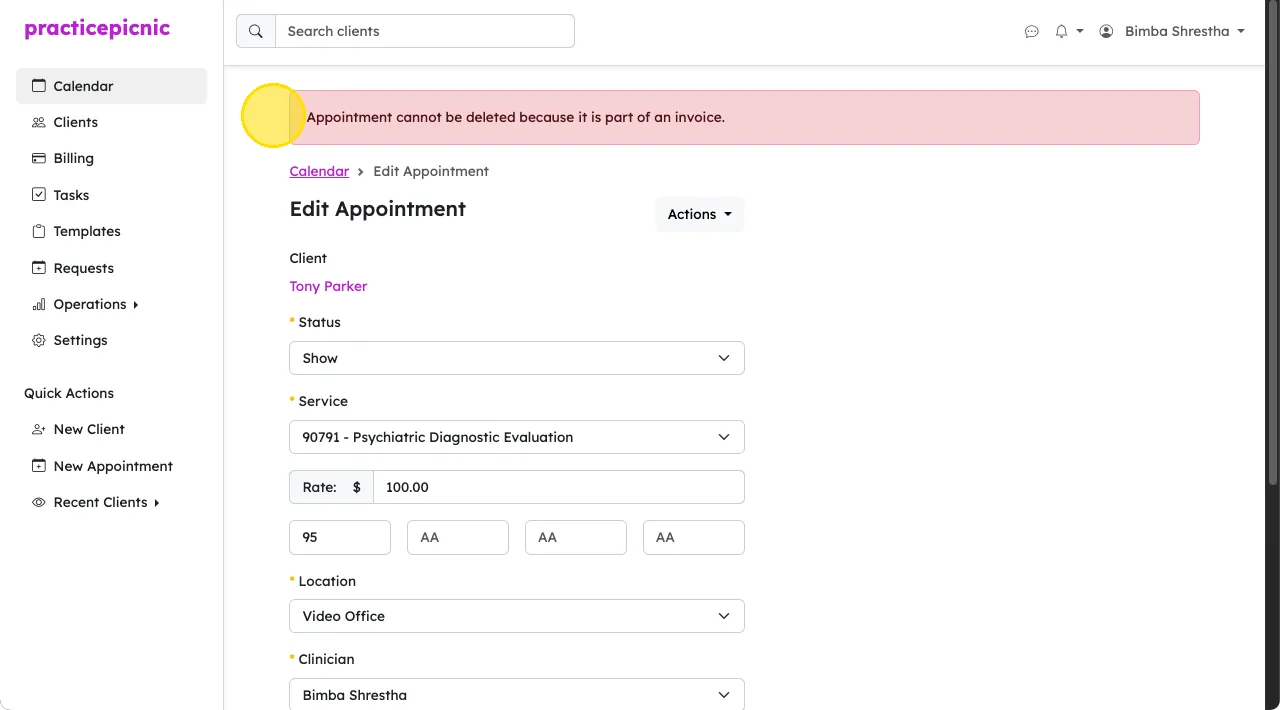This screenshot has width=1280, height=710.
Task: Expand the Recent Clients list
Action: click(x=111, y=502)
